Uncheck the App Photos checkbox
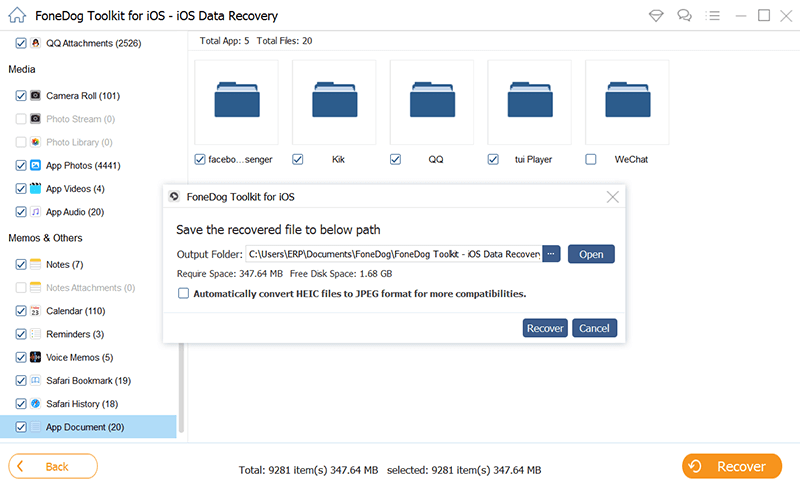 21,165
